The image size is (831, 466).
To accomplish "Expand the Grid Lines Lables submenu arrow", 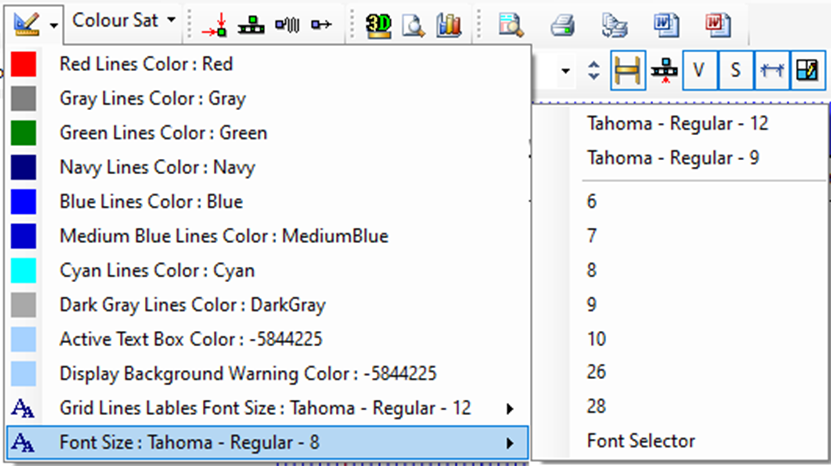I will [x=509, y=409].
